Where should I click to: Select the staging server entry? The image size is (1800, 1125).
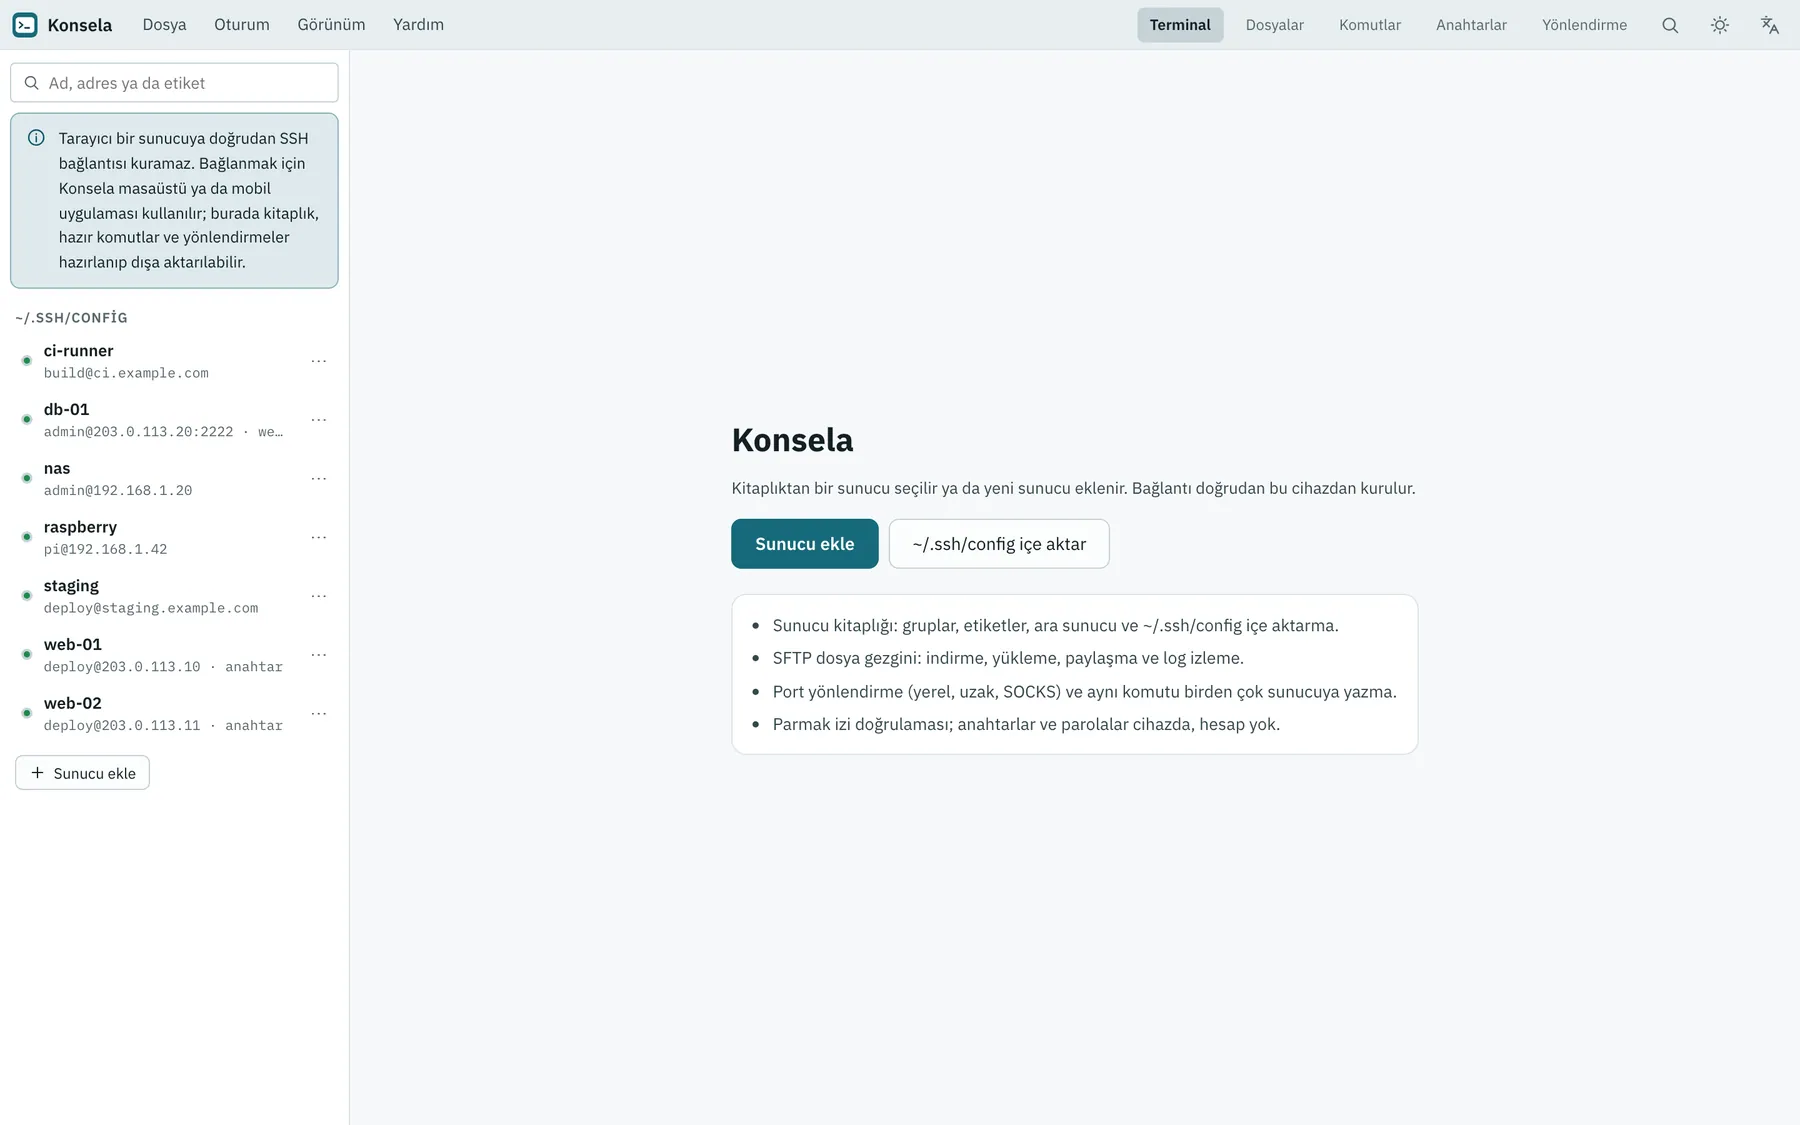(x=174, y=596)
